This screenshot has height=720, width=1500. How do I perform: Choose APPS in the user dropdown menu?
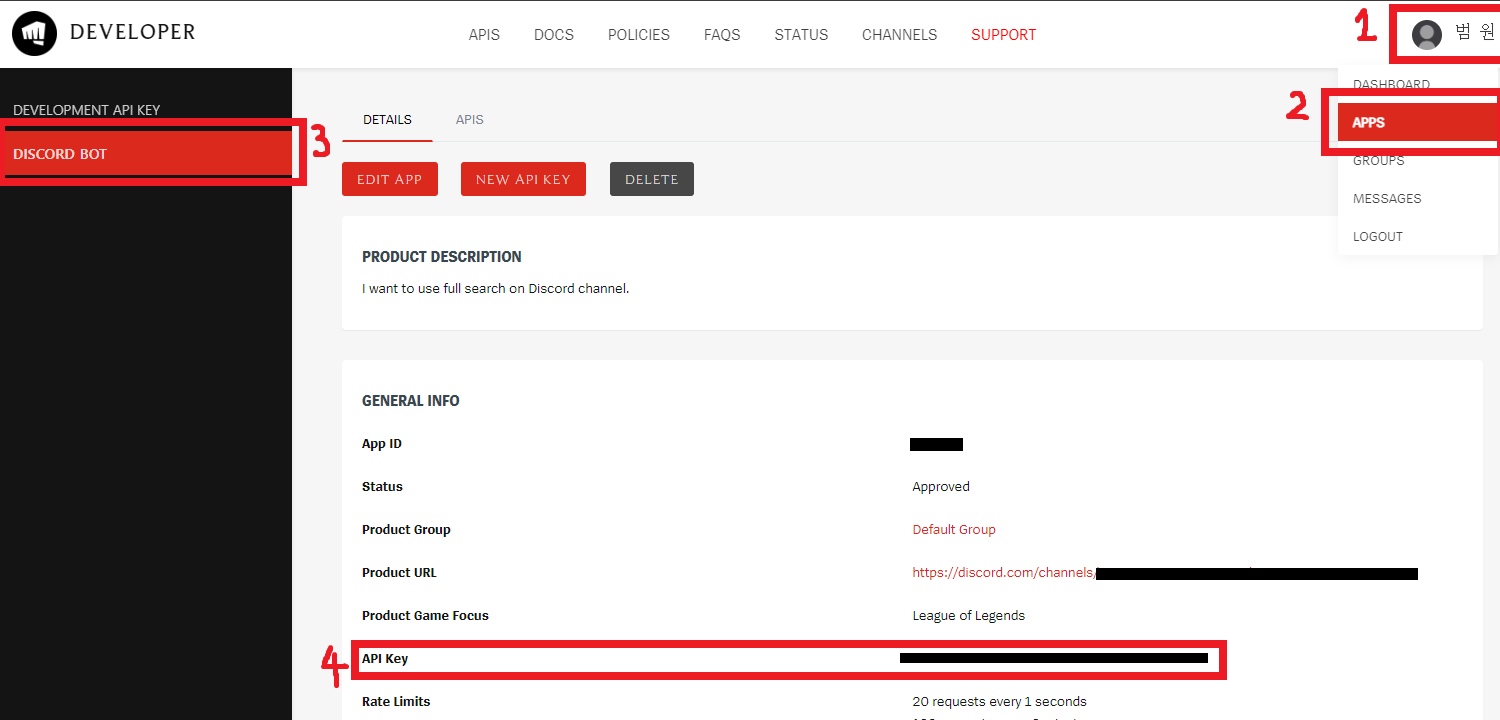(x=1418, y=123)
